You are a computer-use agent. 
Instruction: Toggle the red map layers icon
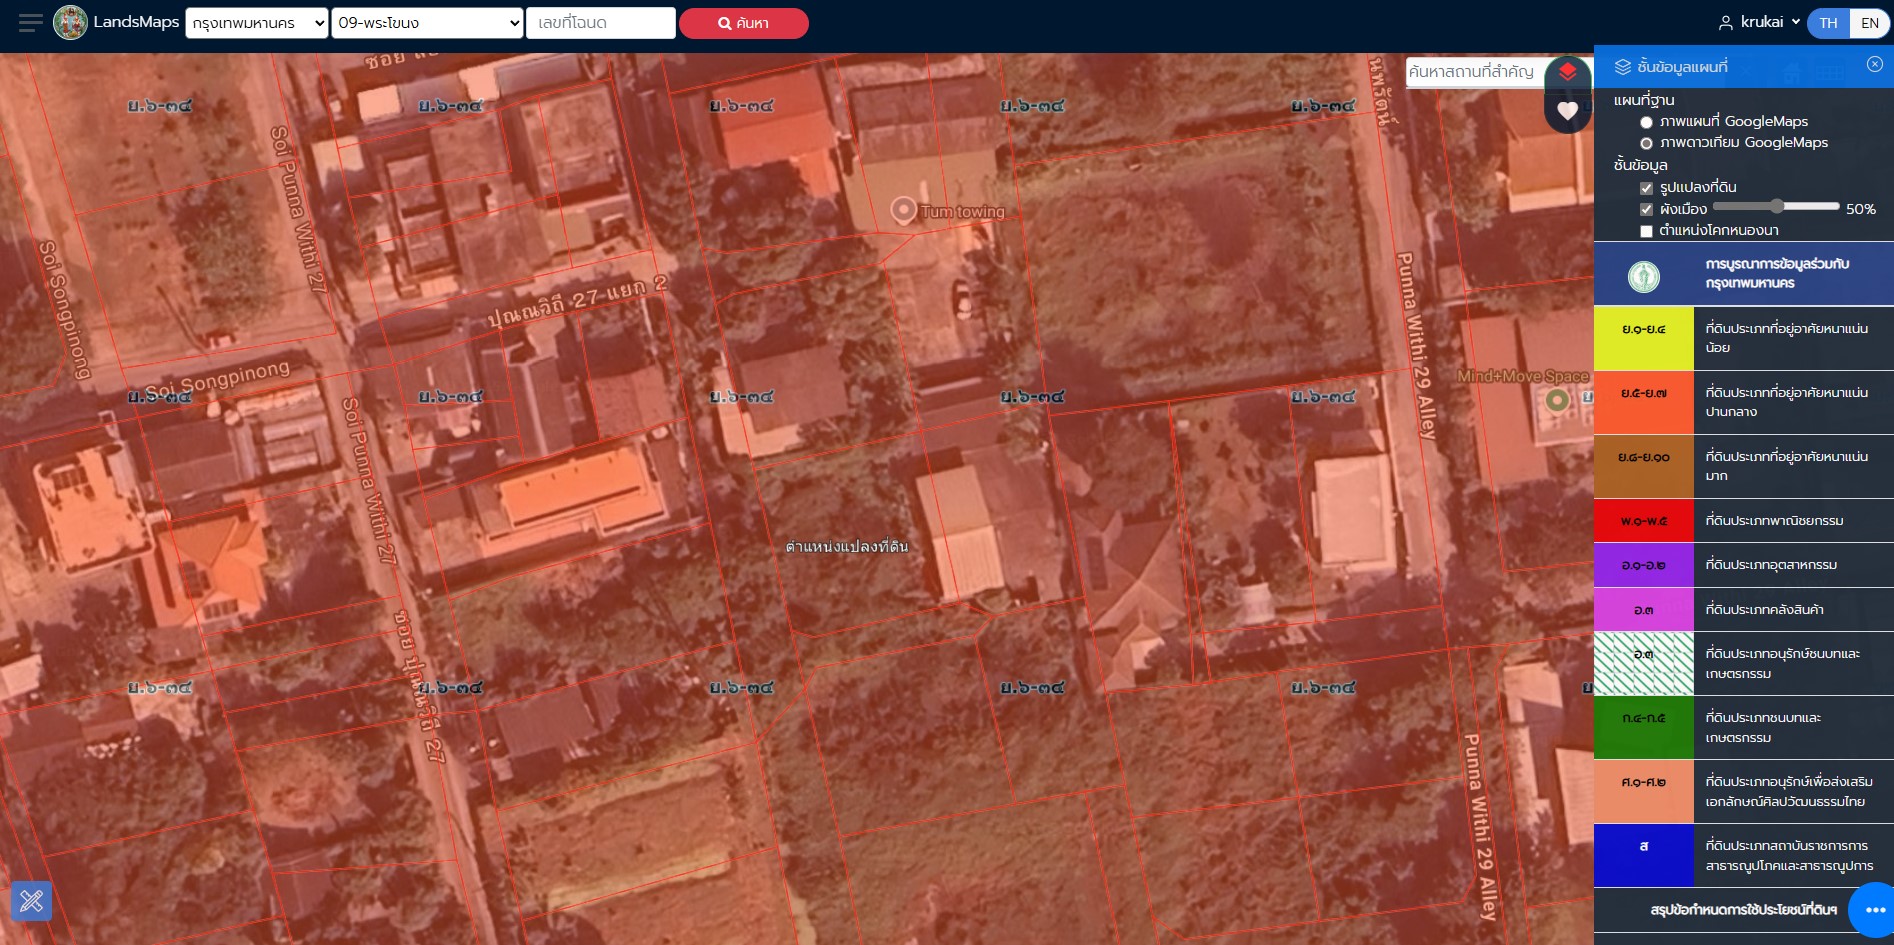(x=1567, y=72)
